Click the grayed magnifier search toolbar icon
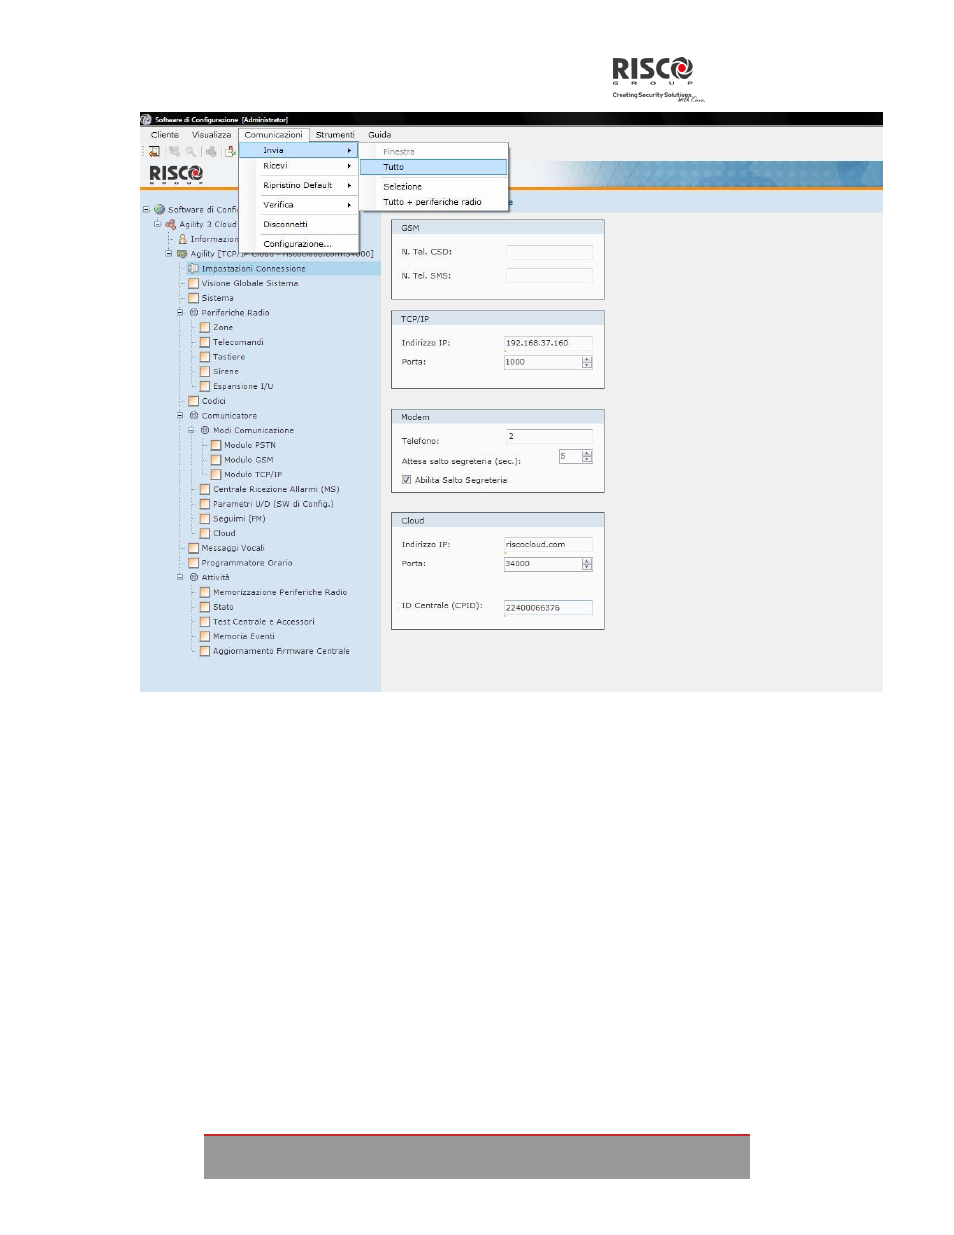Viewport: 954px width, 1235px height. 190,152
